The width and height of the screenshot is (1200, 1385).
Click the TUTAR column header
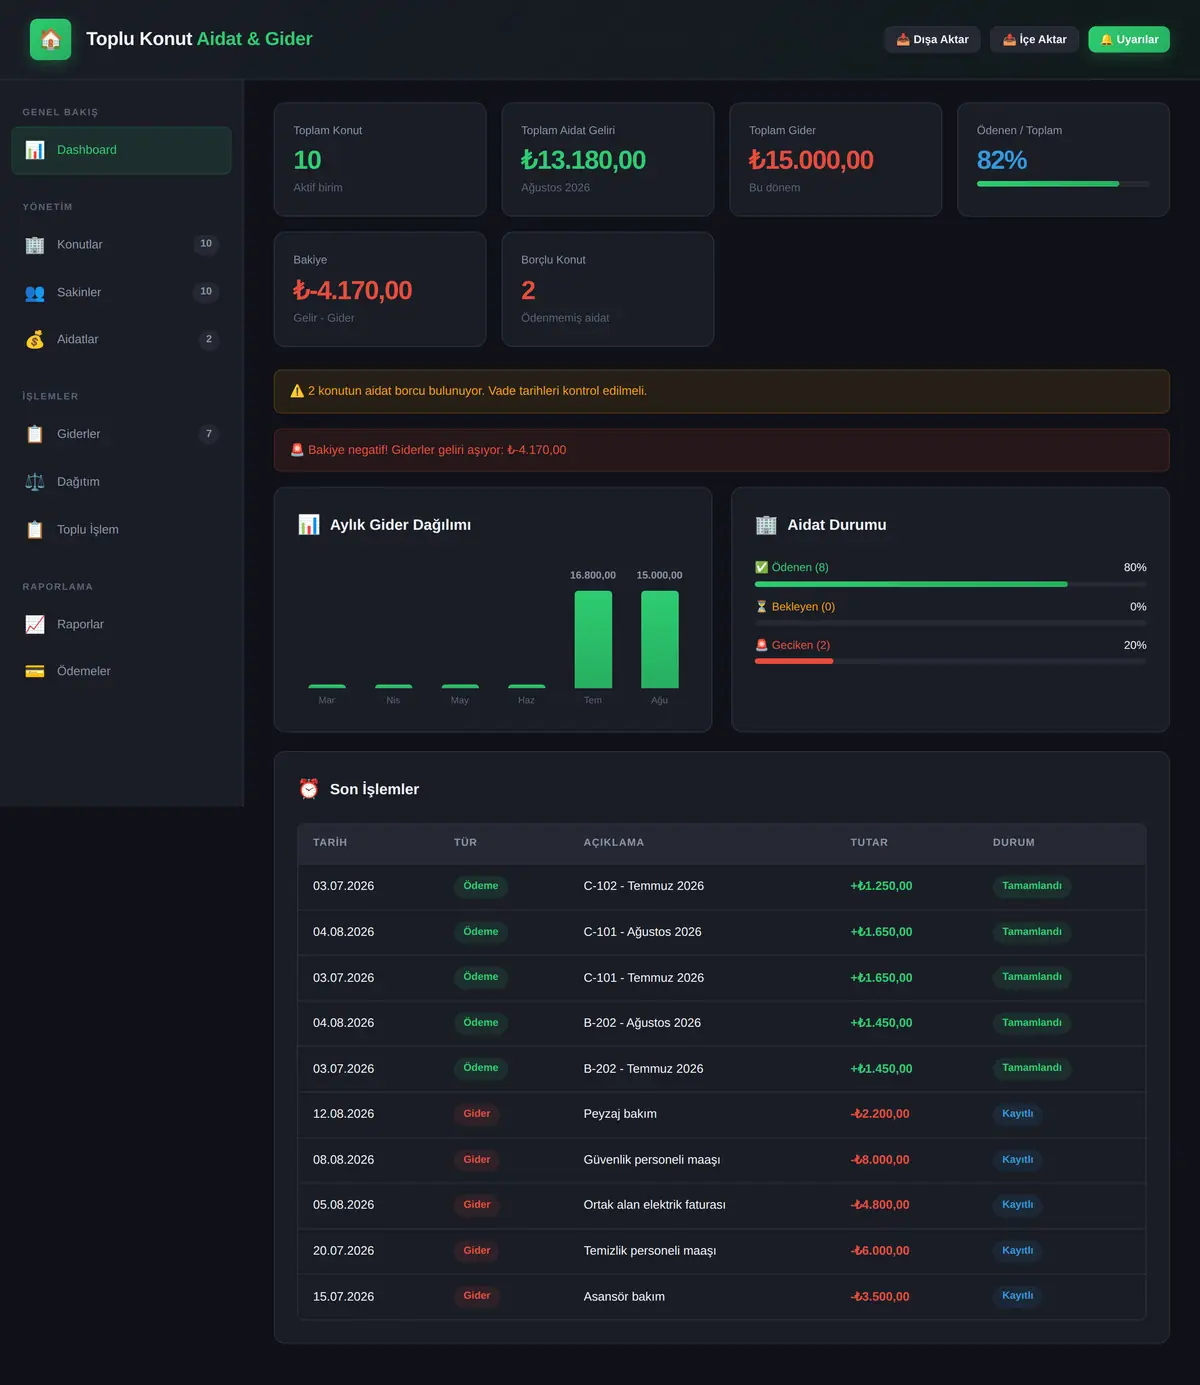coord(869,843)
